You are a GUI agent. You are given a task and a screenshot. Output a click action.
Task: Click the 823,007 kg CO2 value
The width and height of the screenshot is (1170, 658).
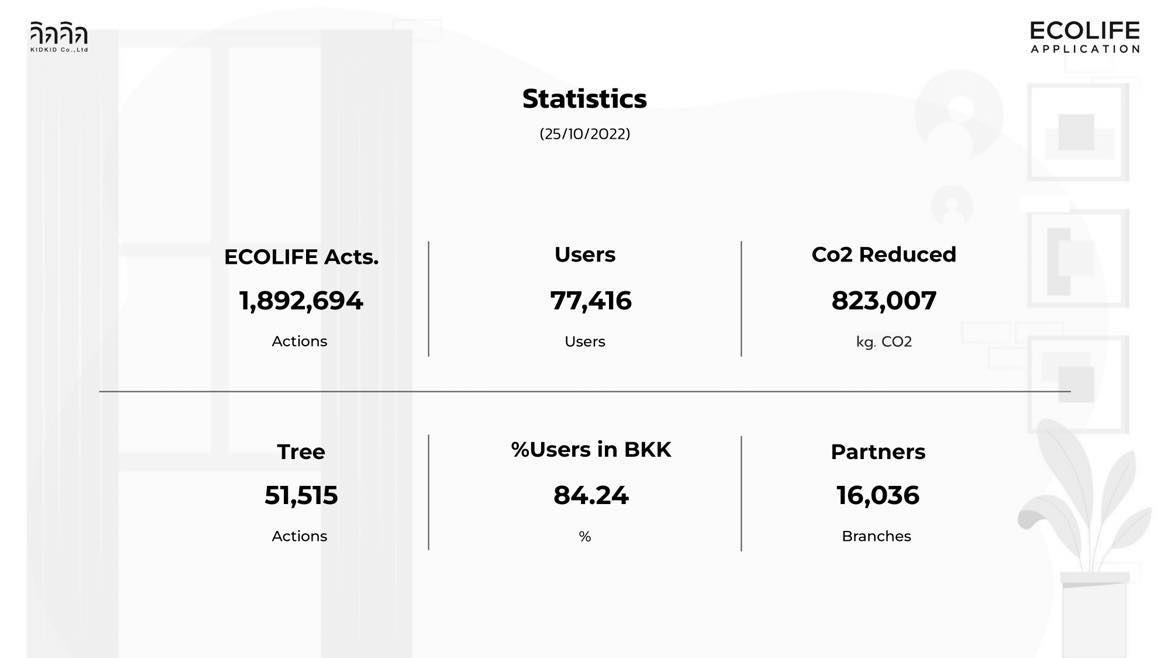[x=884, y=301]
